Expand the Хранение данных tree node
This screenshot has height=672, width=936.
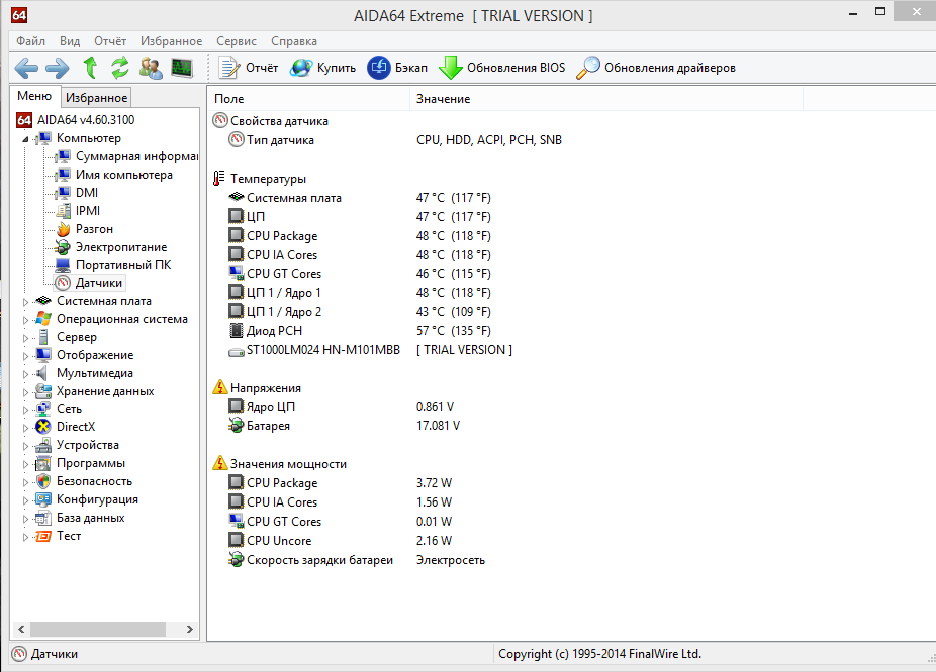pos(25,392)
